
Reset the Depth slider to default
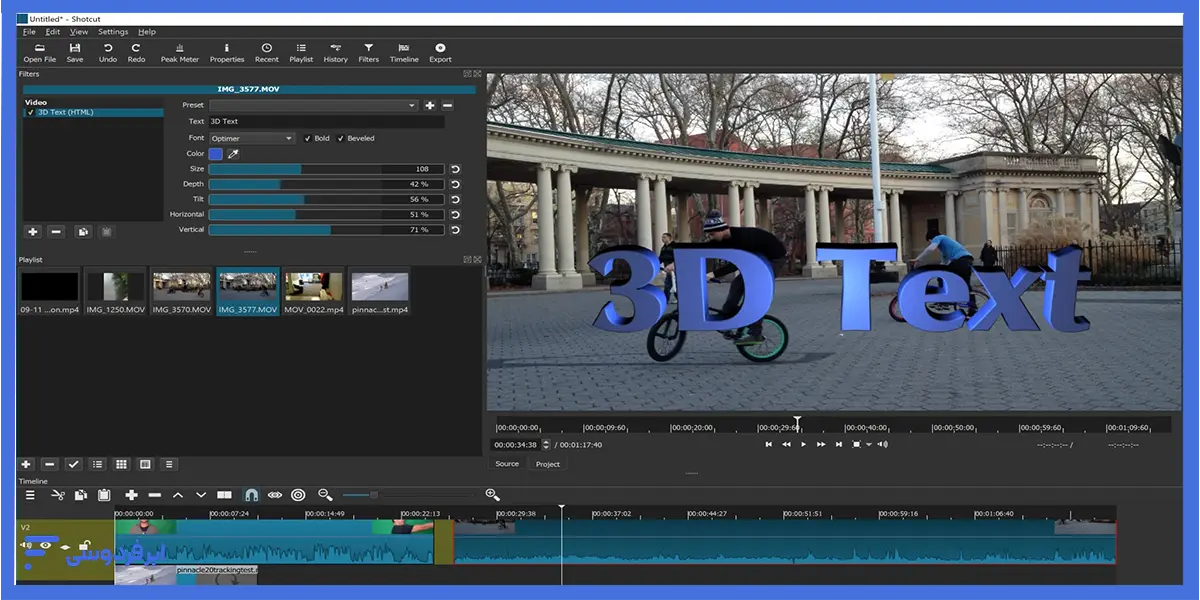pyautogui.click(x=455, y=184)
